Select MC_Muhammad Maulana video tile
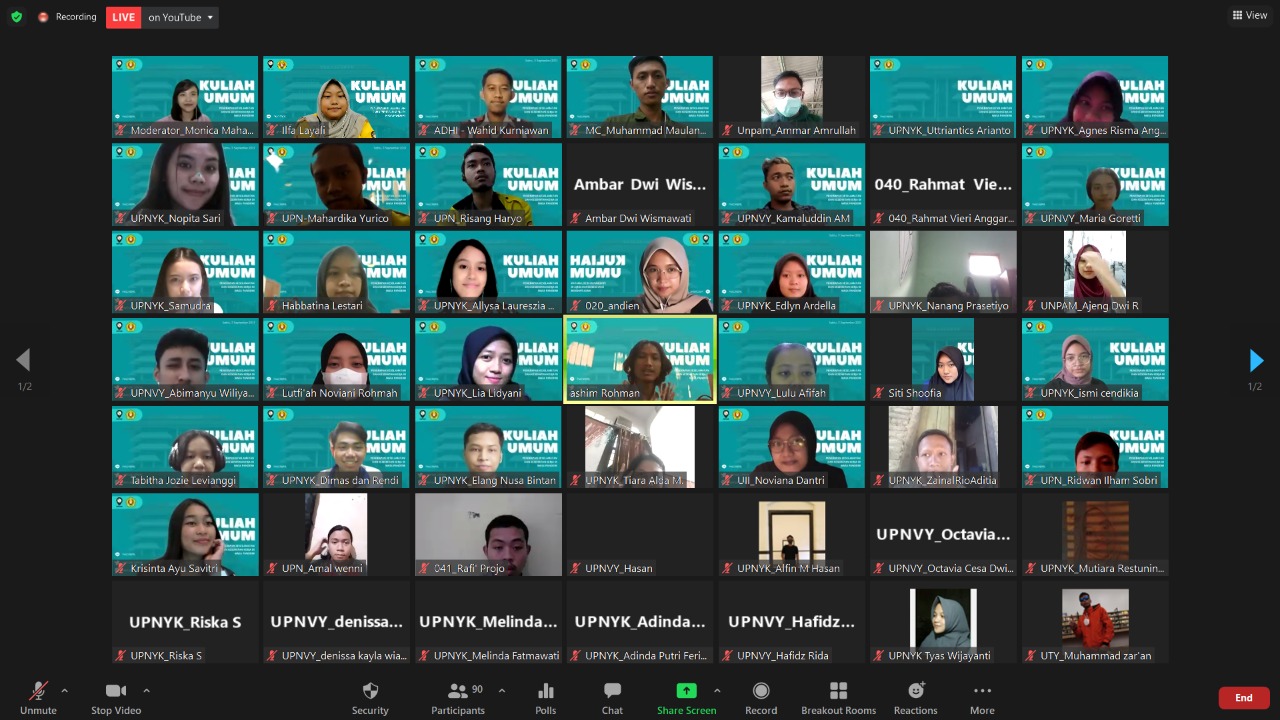This screenshot has height=720, width=1280. tap(640, 97)
